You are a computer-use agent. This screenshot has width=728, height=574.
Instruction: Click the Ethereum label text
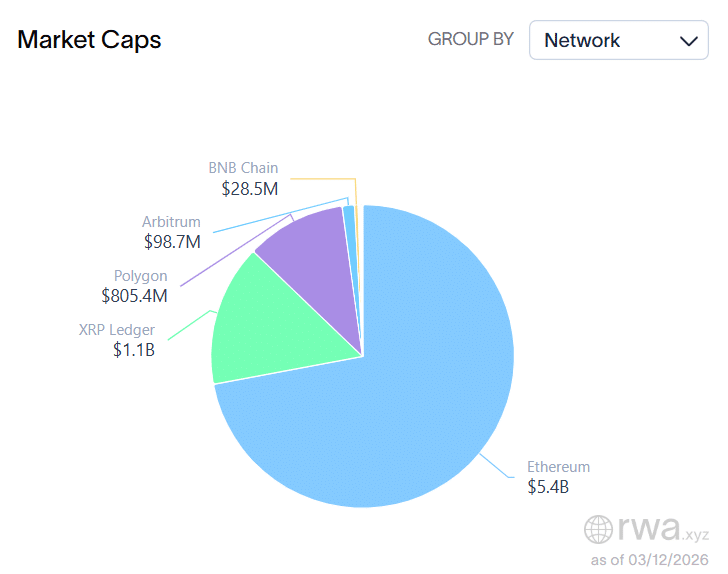click(558, 467)
